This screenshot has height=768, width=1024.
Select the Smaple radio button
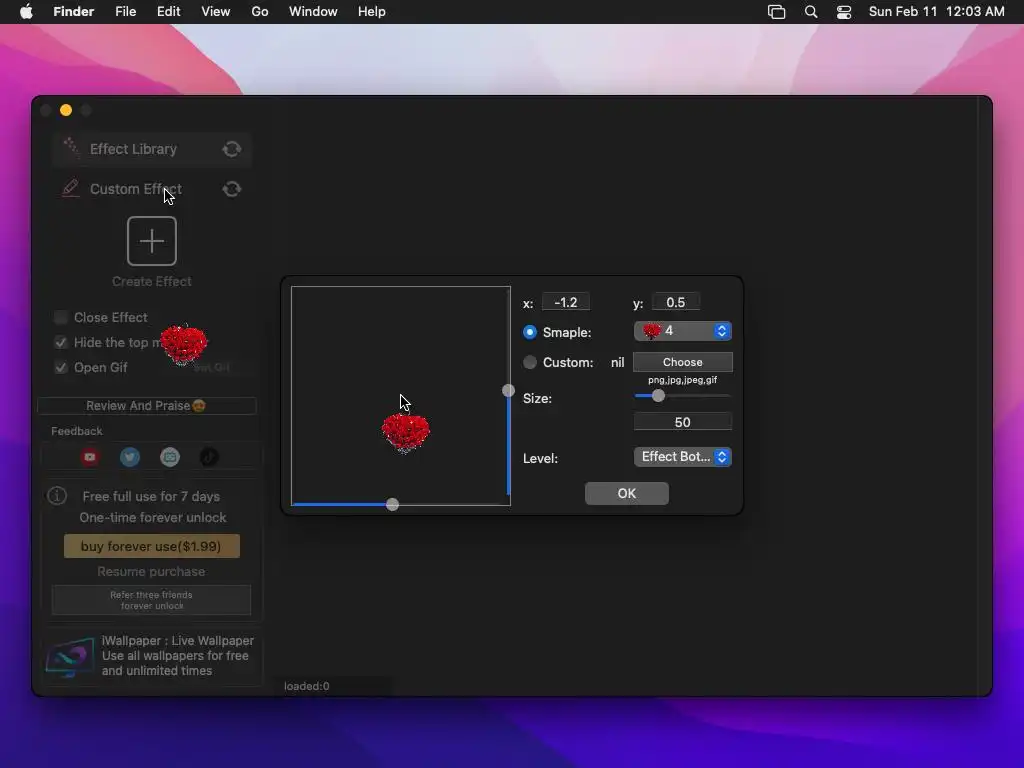pos(530,332)
